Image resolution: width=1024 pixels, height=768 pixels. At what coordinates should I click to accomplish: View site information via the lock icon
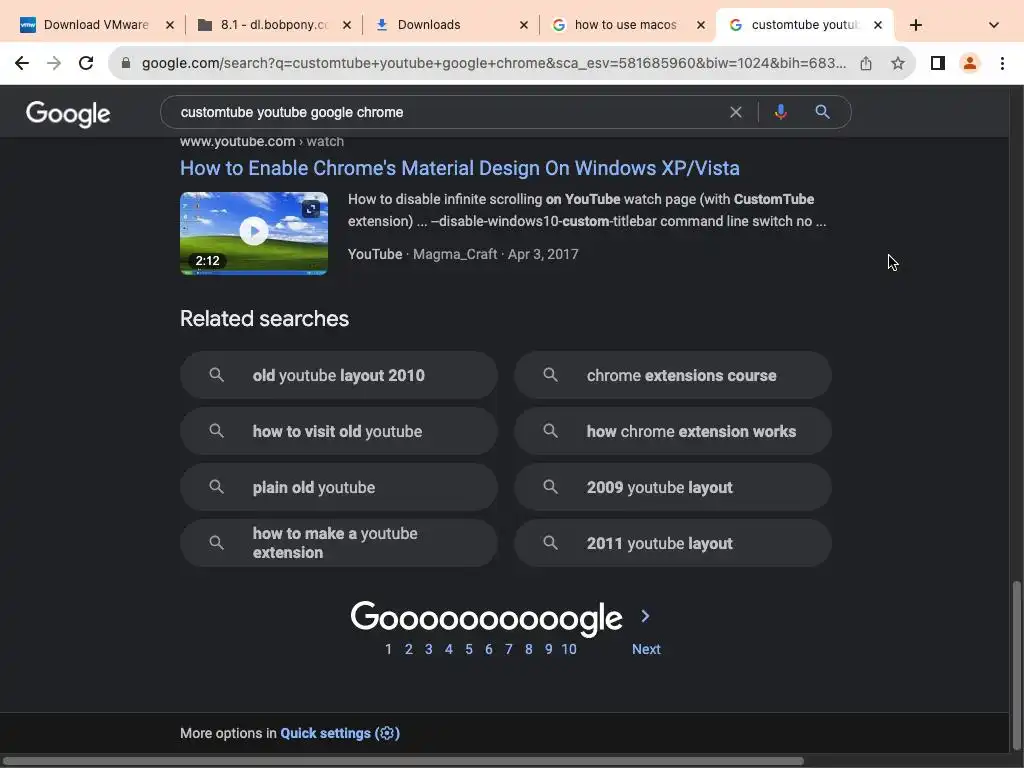pyautogui.click(x=126, y=63)
